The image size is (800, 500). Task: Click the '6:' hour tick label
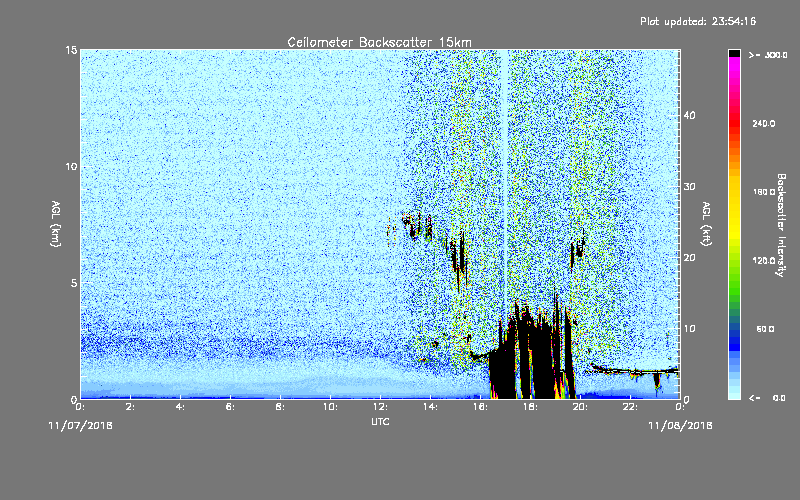(231, 407)
